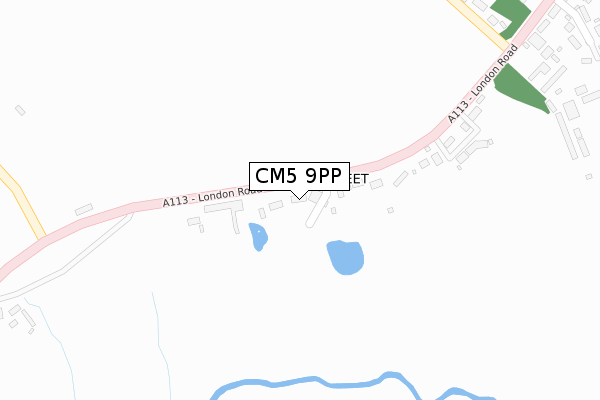Click the isolated diamond-shaped building in the open field

(20, 110)
